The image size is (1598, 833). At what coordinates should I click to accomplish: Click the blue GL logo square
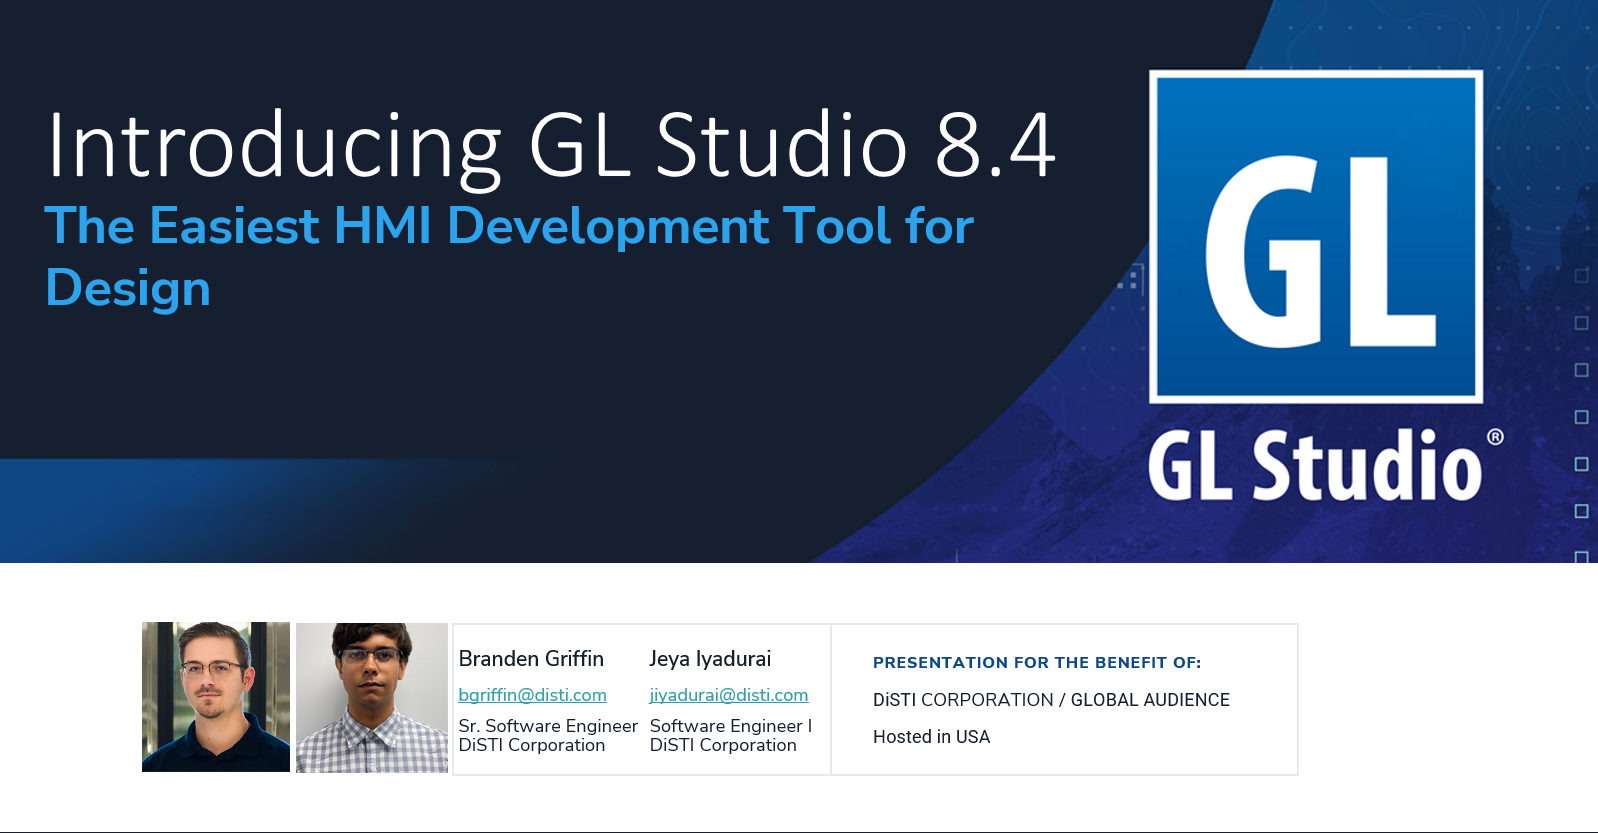pyautogui.click(x=1316, y=237)
